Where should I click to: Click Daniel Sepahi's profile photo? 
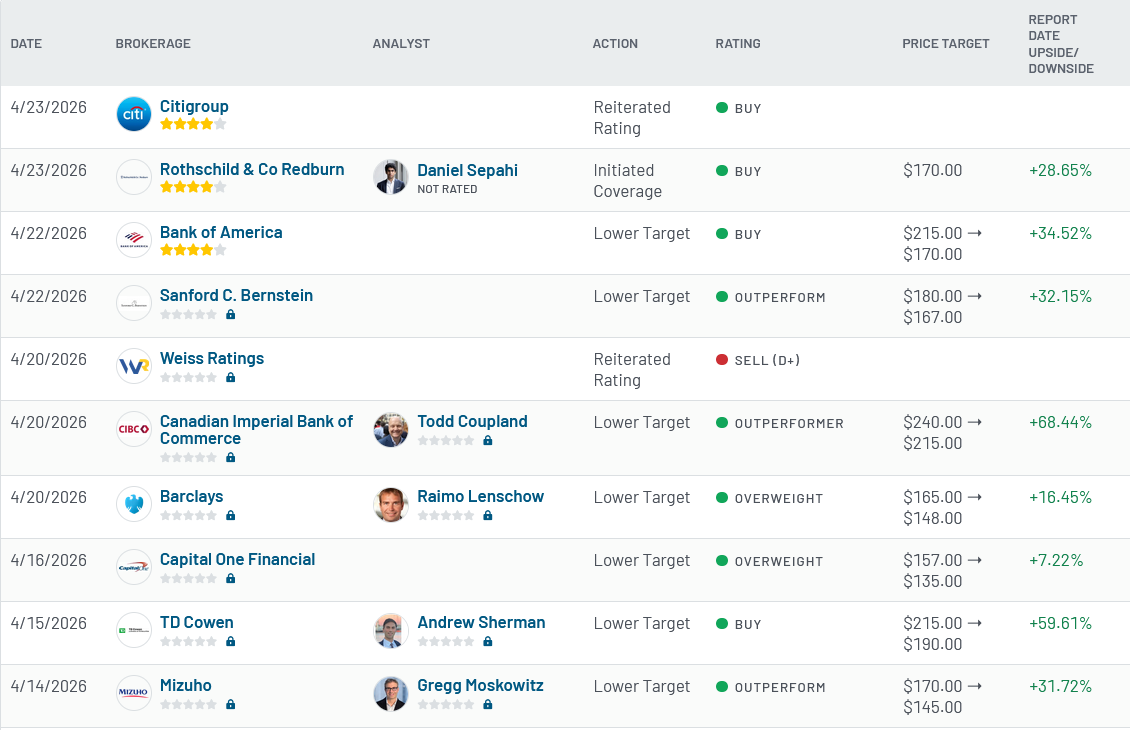click(391, 177)
